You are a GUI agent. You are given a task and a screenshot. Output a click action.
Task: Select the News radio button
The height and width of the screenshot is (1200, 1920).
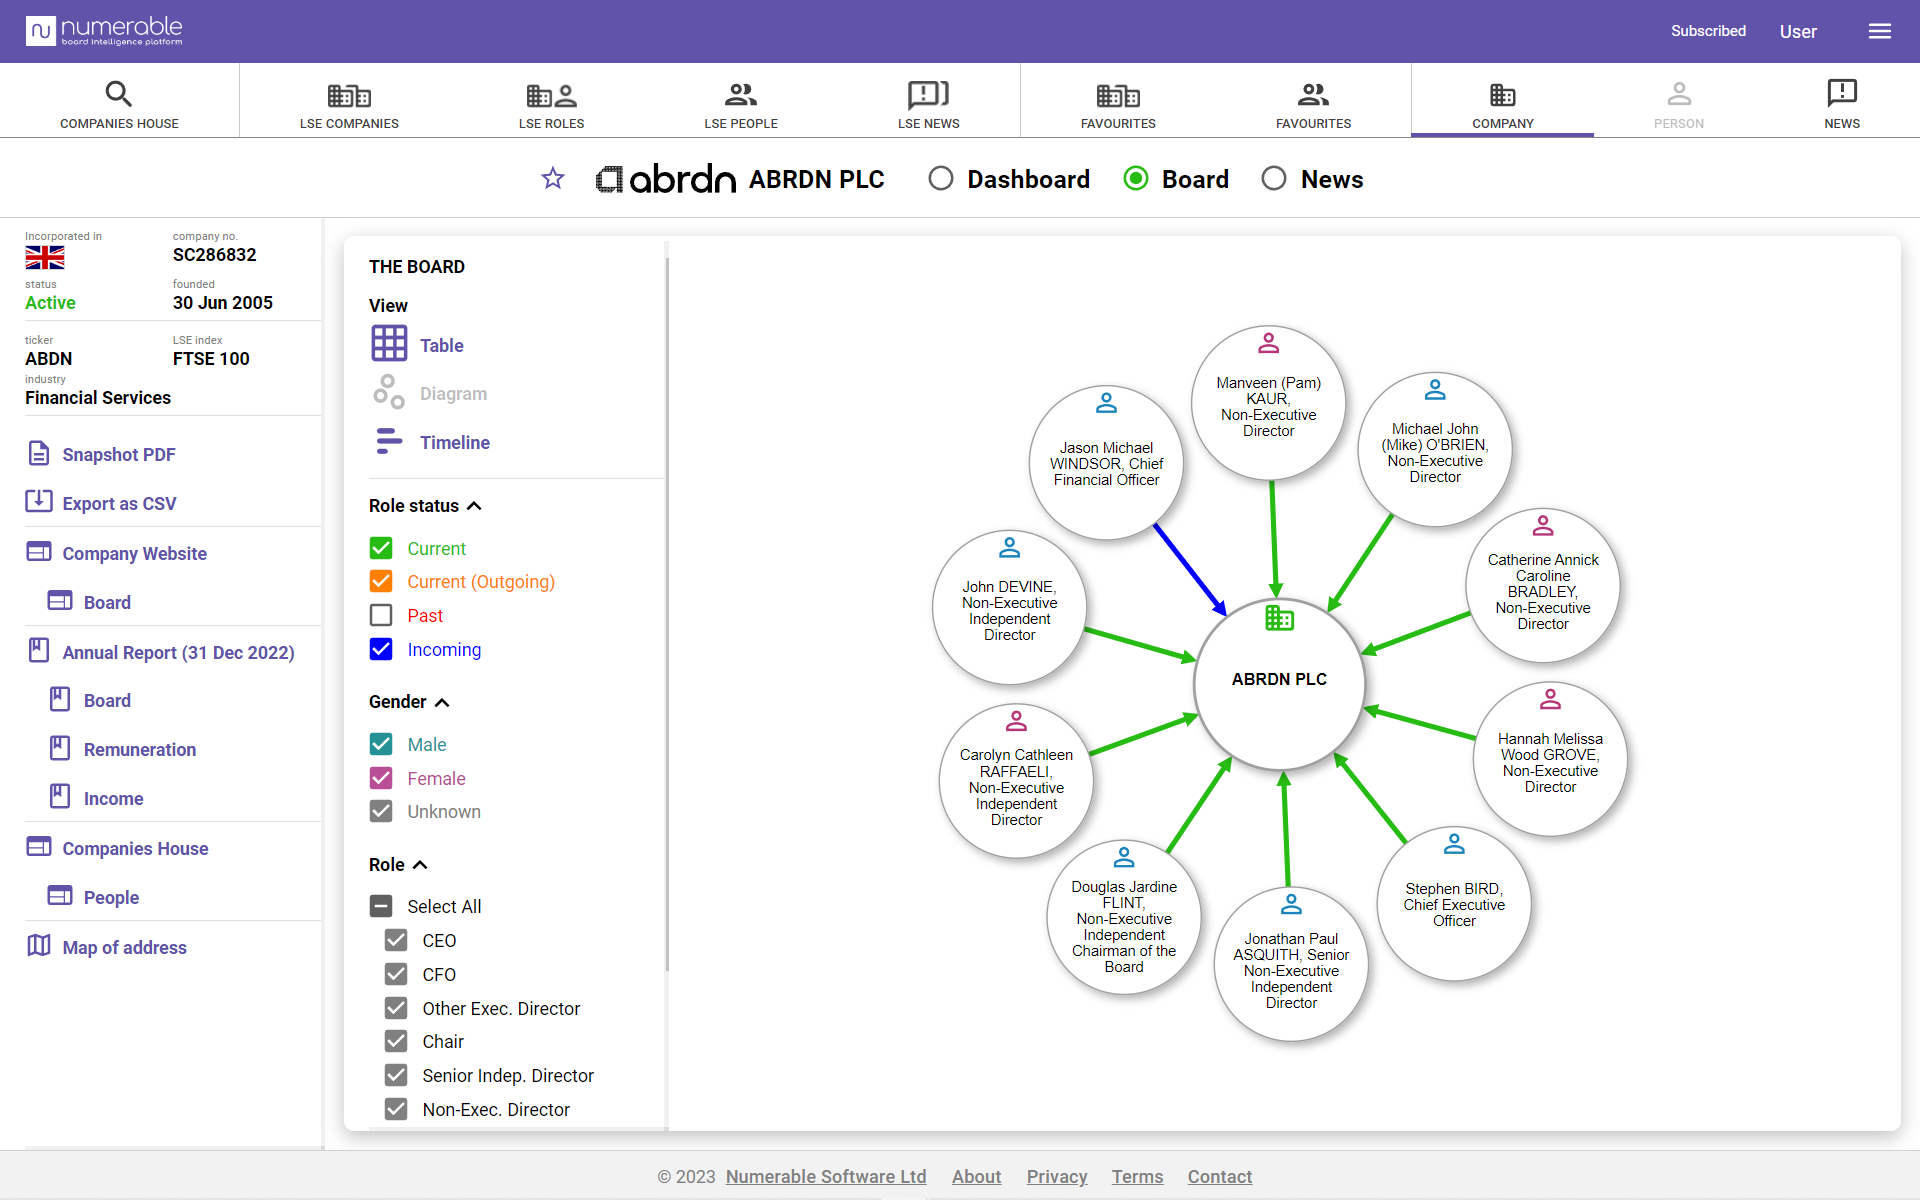pyautogui.click(x=1274, y=179)
